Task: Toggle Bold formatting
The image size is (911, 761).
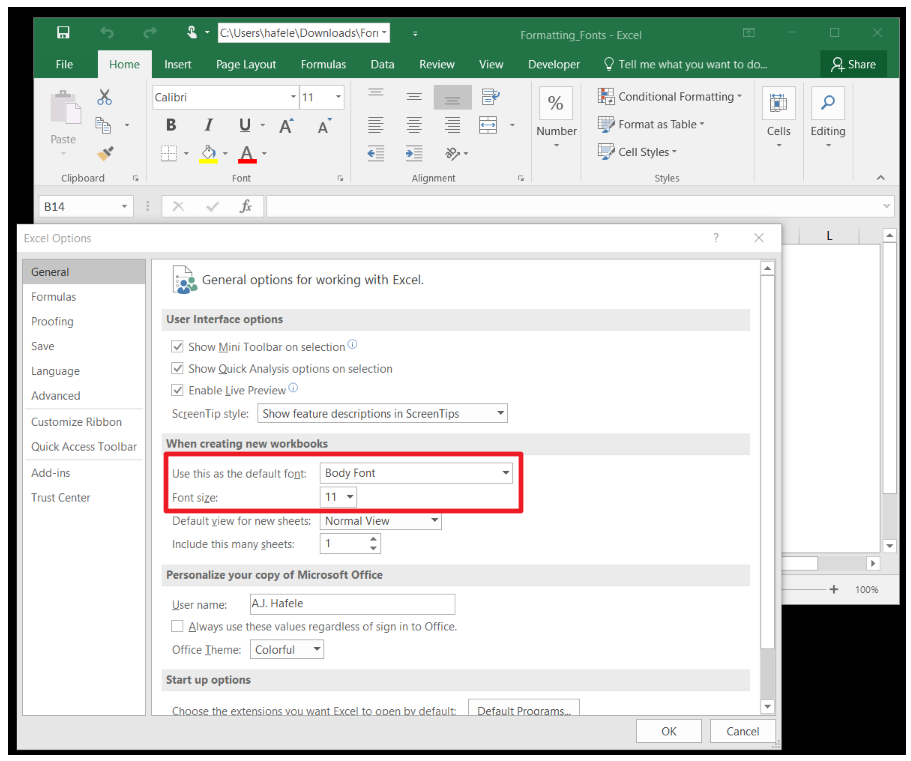Action: (171, 125)
